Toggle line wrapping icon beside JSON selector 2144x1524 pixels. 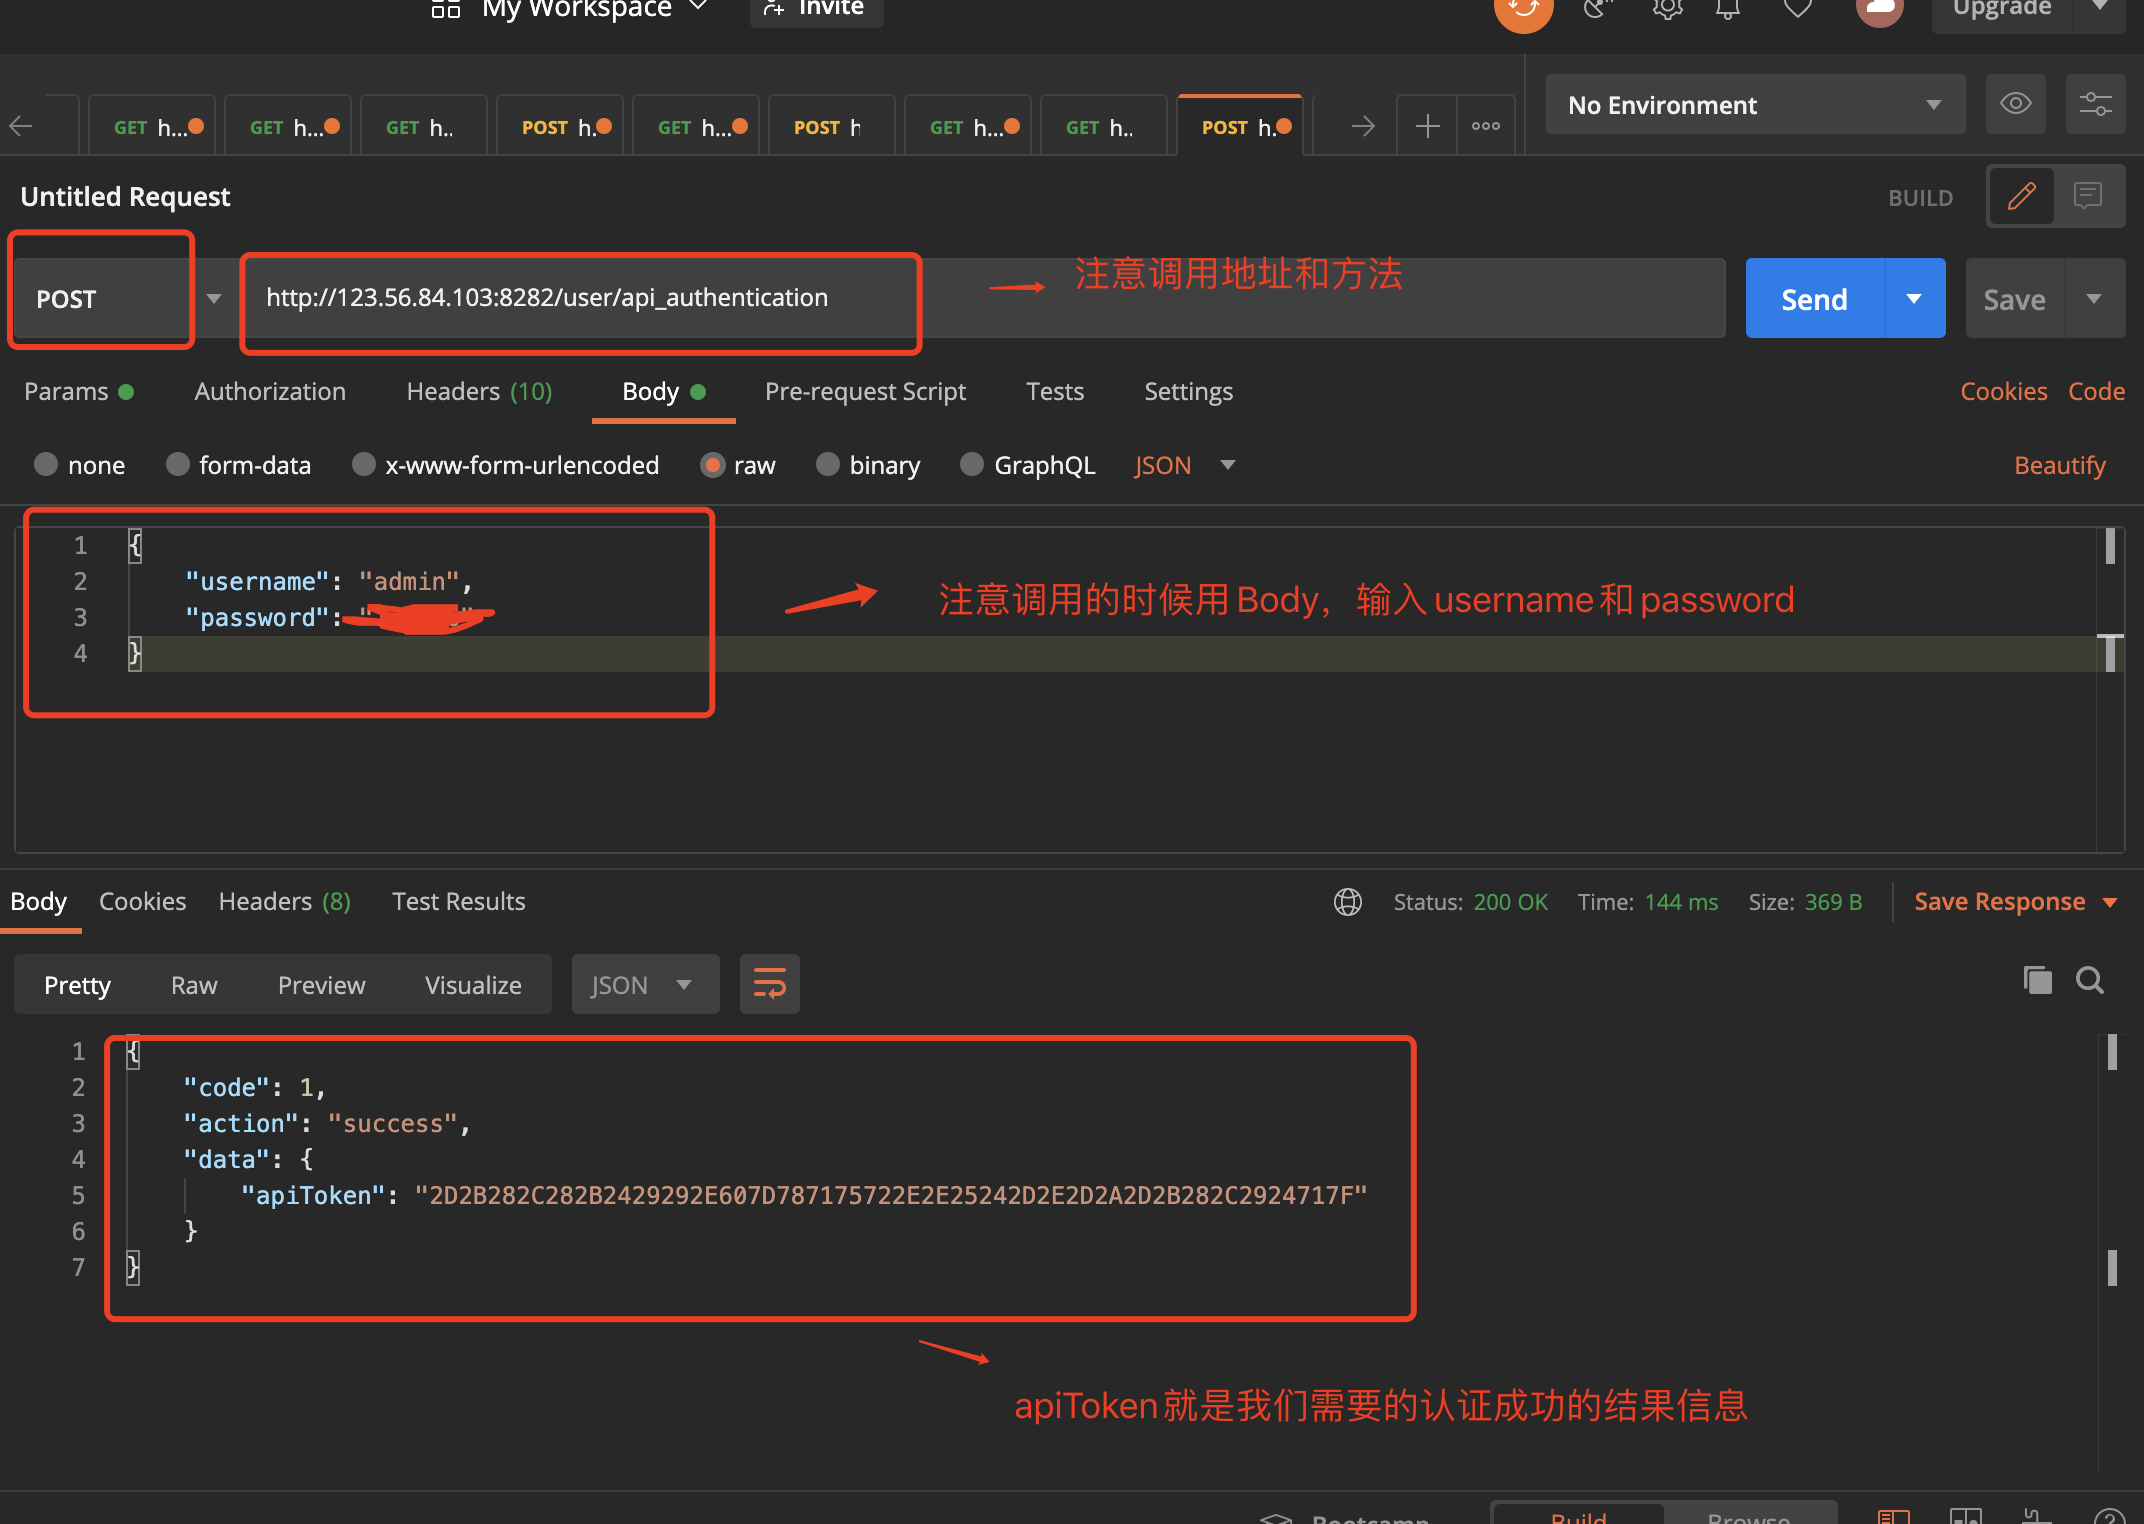tap(769, 983)
